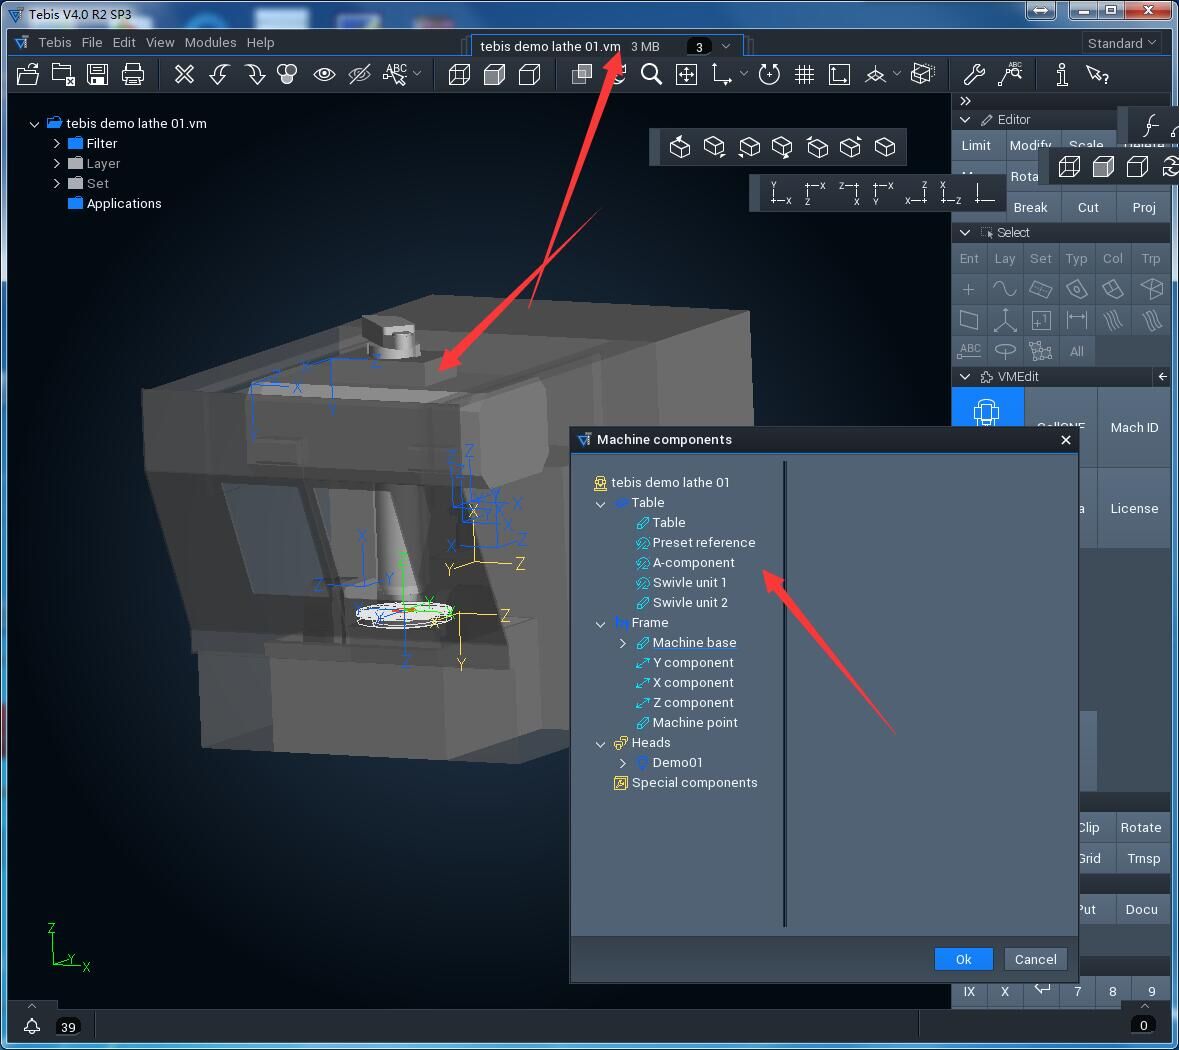Select shaded cube display mode

point(494,74)
